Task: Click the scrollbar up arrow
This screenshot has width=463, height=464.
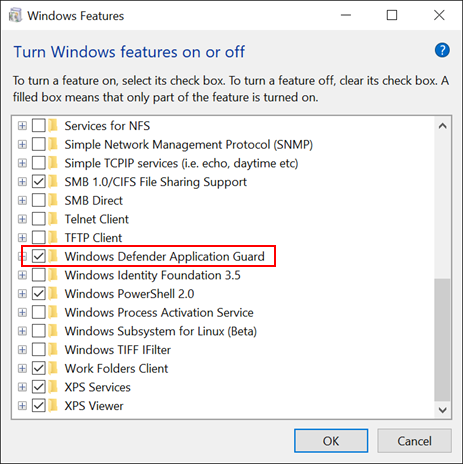Action: coord(443,126)
